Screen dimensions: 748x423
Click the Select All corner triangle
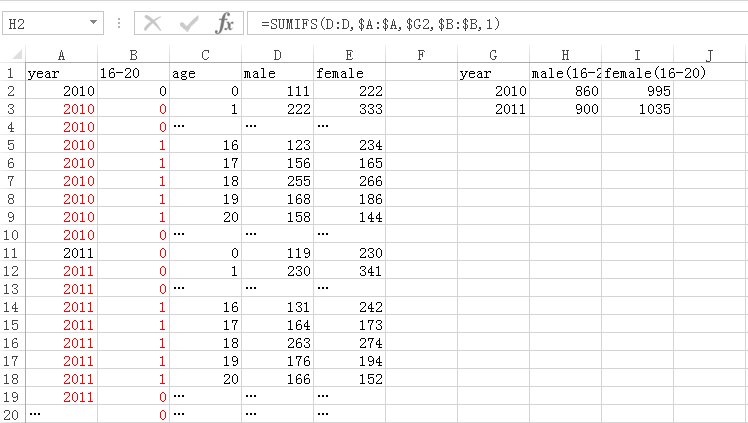12,54
